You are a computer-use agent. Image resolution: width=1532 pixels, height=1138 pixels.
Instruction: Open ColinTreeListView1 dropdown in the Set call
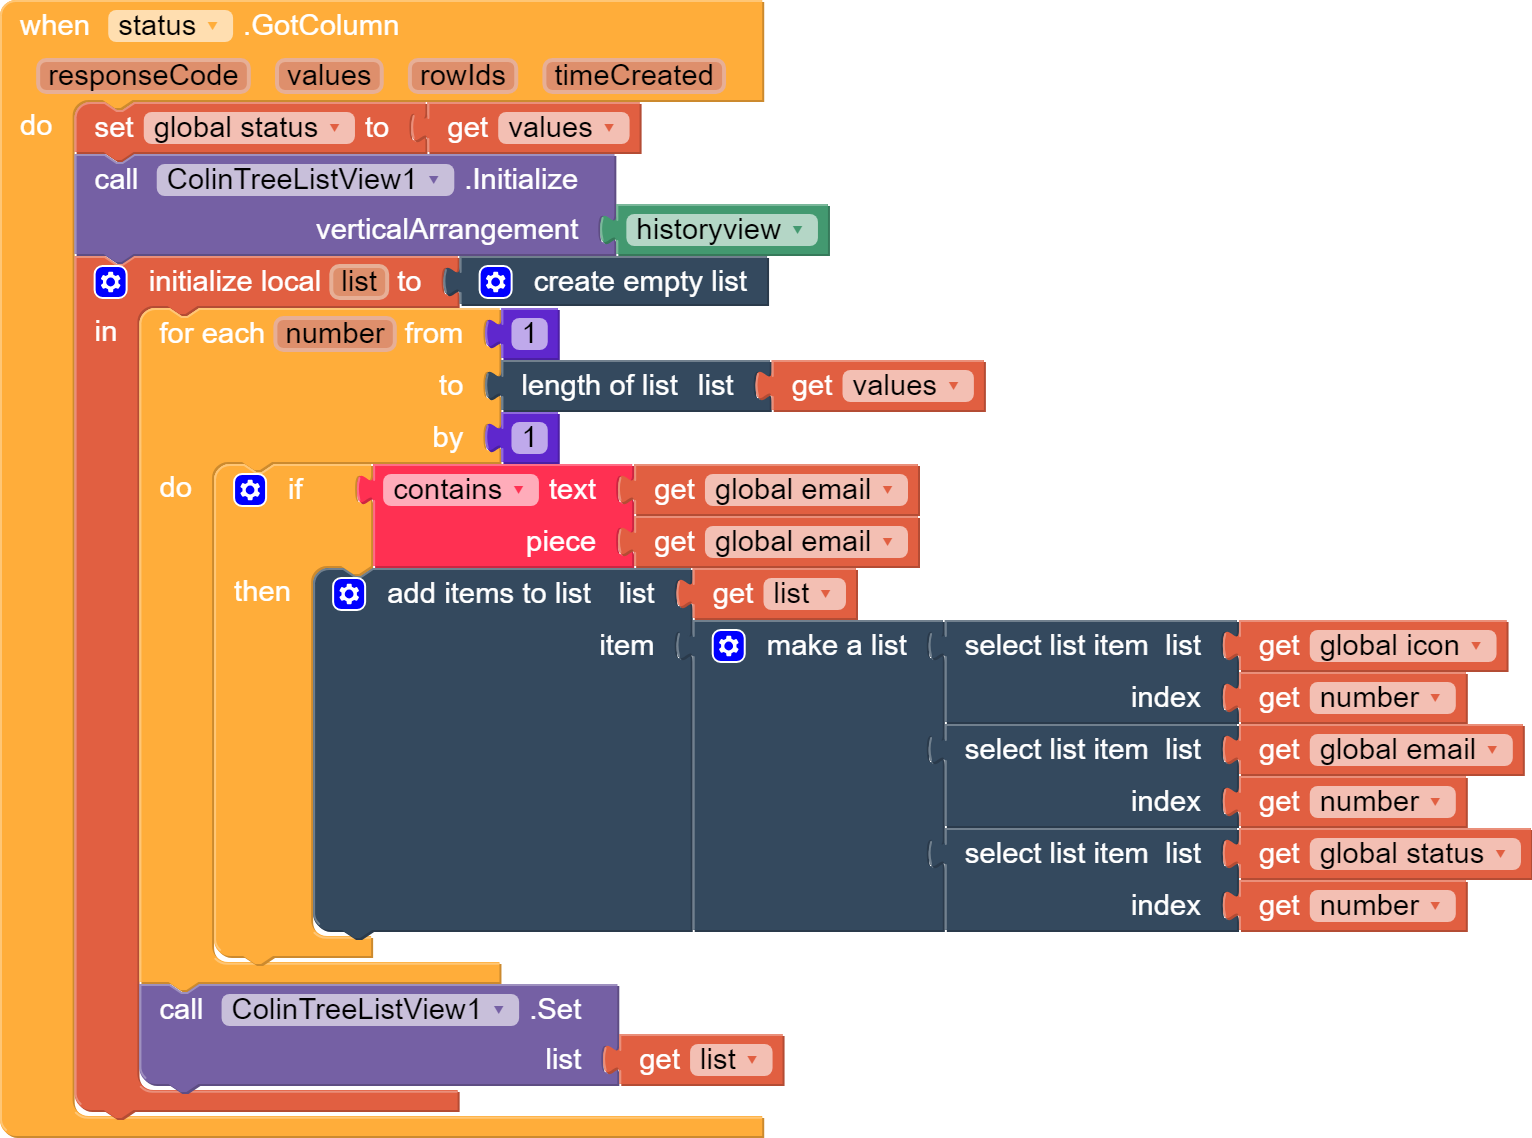[x=498, y=1010]
